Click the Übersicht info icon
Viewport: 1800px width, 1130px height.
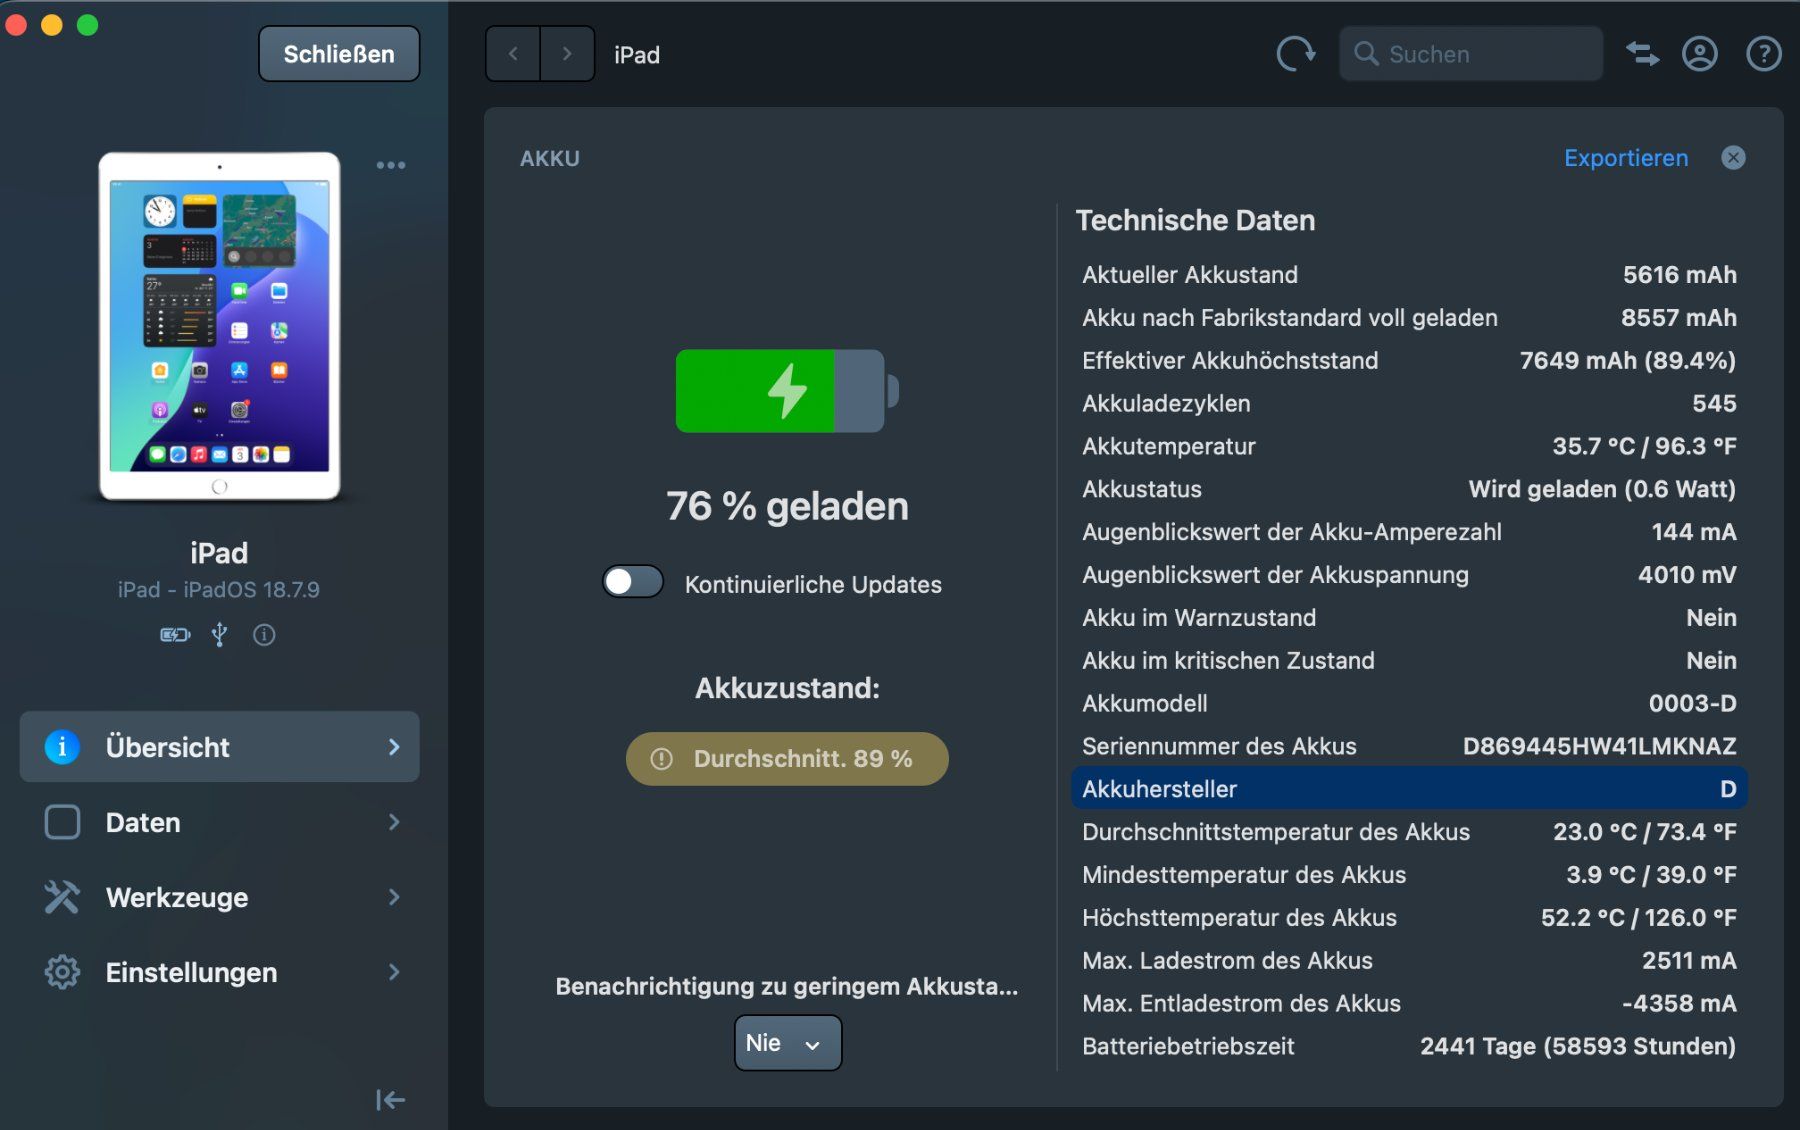pos(62,747)
